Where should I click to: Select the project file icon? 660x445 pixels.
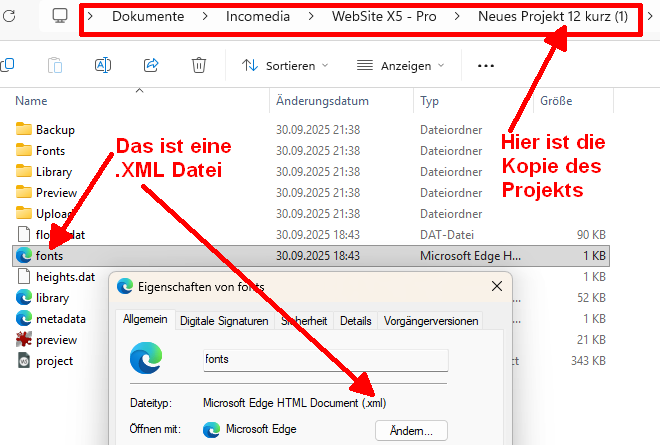pyautogui.click(x=25, y=361)
